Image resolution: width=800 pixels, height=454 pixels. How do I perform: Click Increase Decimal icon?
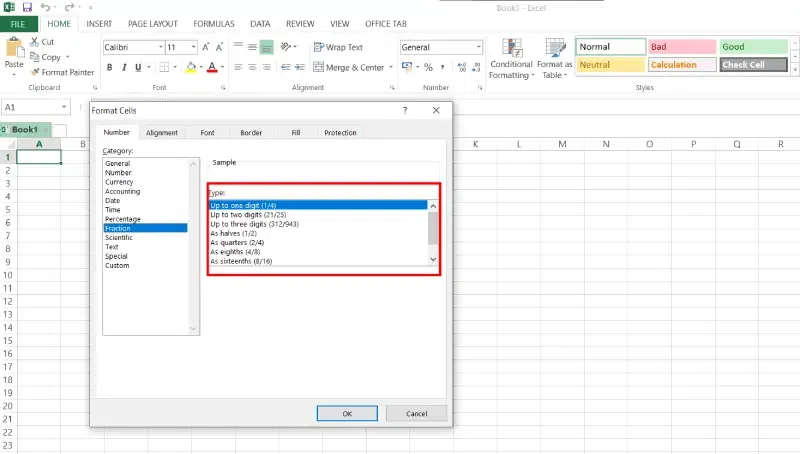(462, 67)
